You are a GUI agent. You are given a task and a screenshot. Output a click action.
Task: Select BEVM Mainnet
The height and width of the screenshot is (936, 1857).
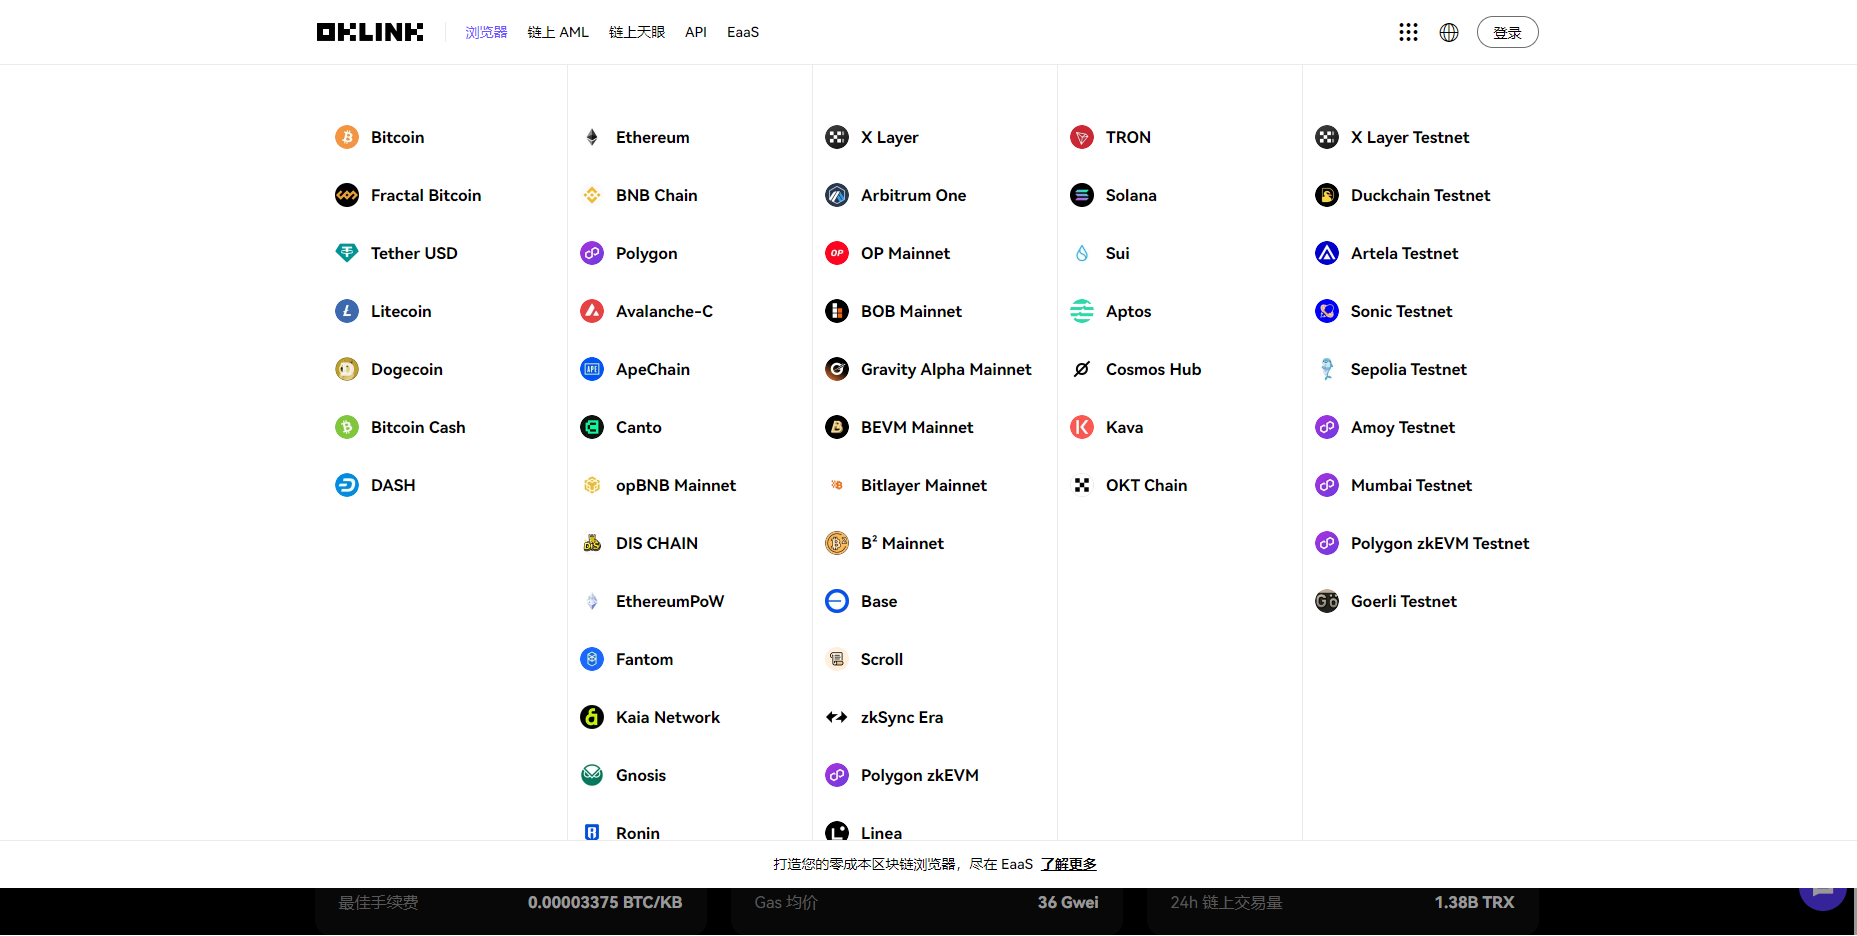[916, 427]
